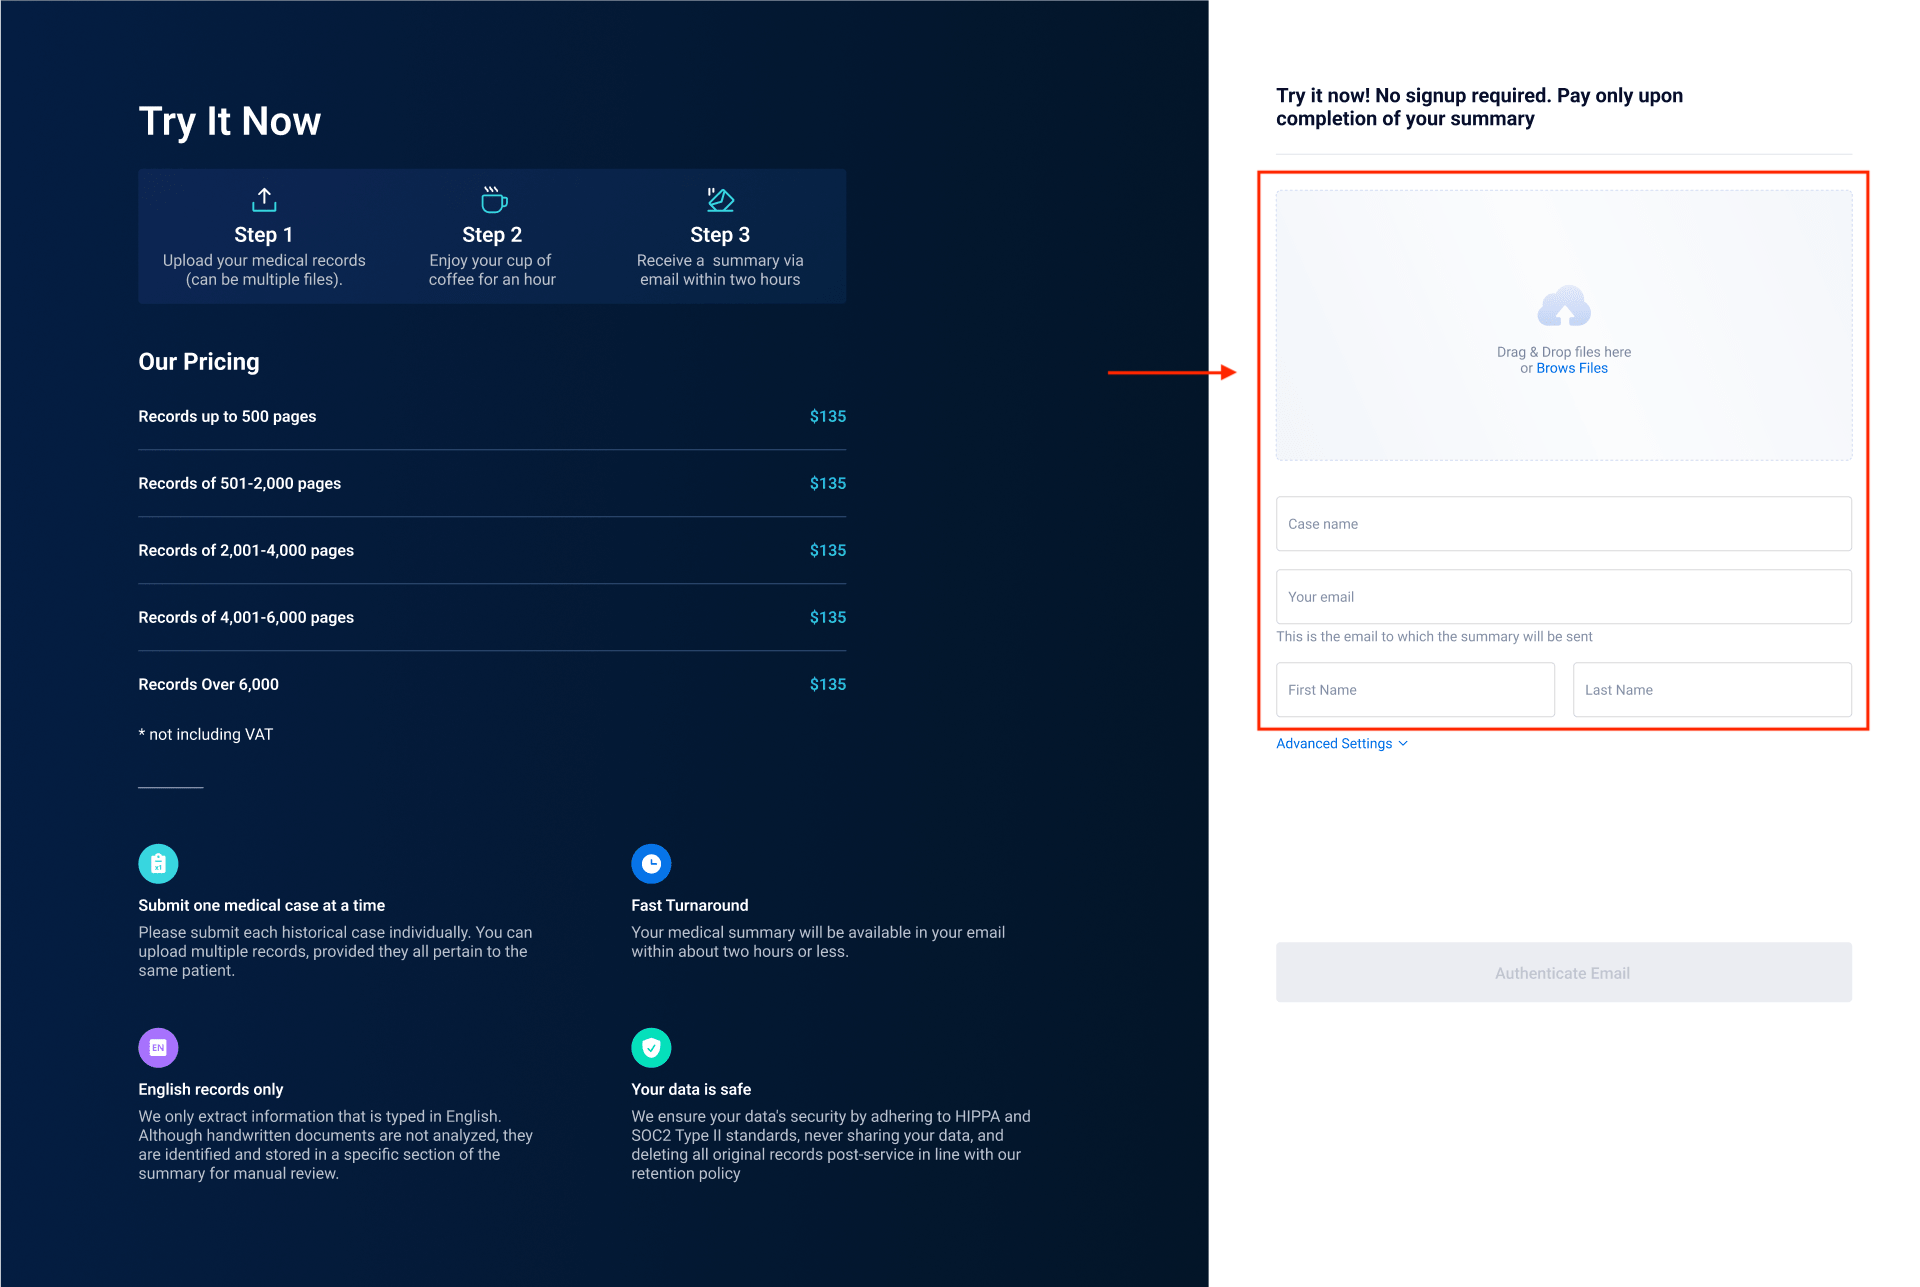Click the fast turnaround clock icon
1920x1287 pixels.
click(x=651, y=863)
